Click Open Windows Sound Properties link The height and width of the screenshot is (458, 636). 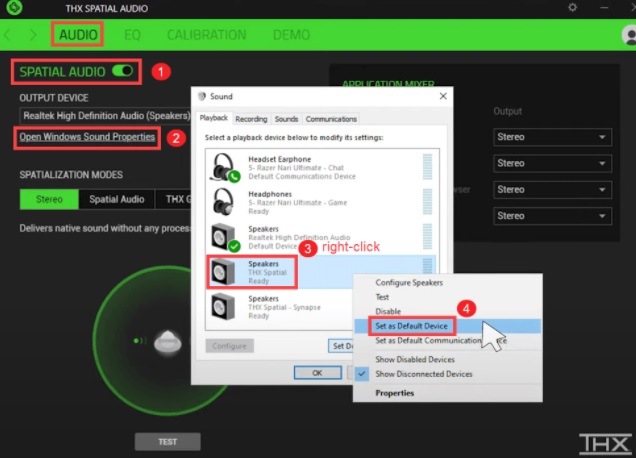click(x=87, y=137)
